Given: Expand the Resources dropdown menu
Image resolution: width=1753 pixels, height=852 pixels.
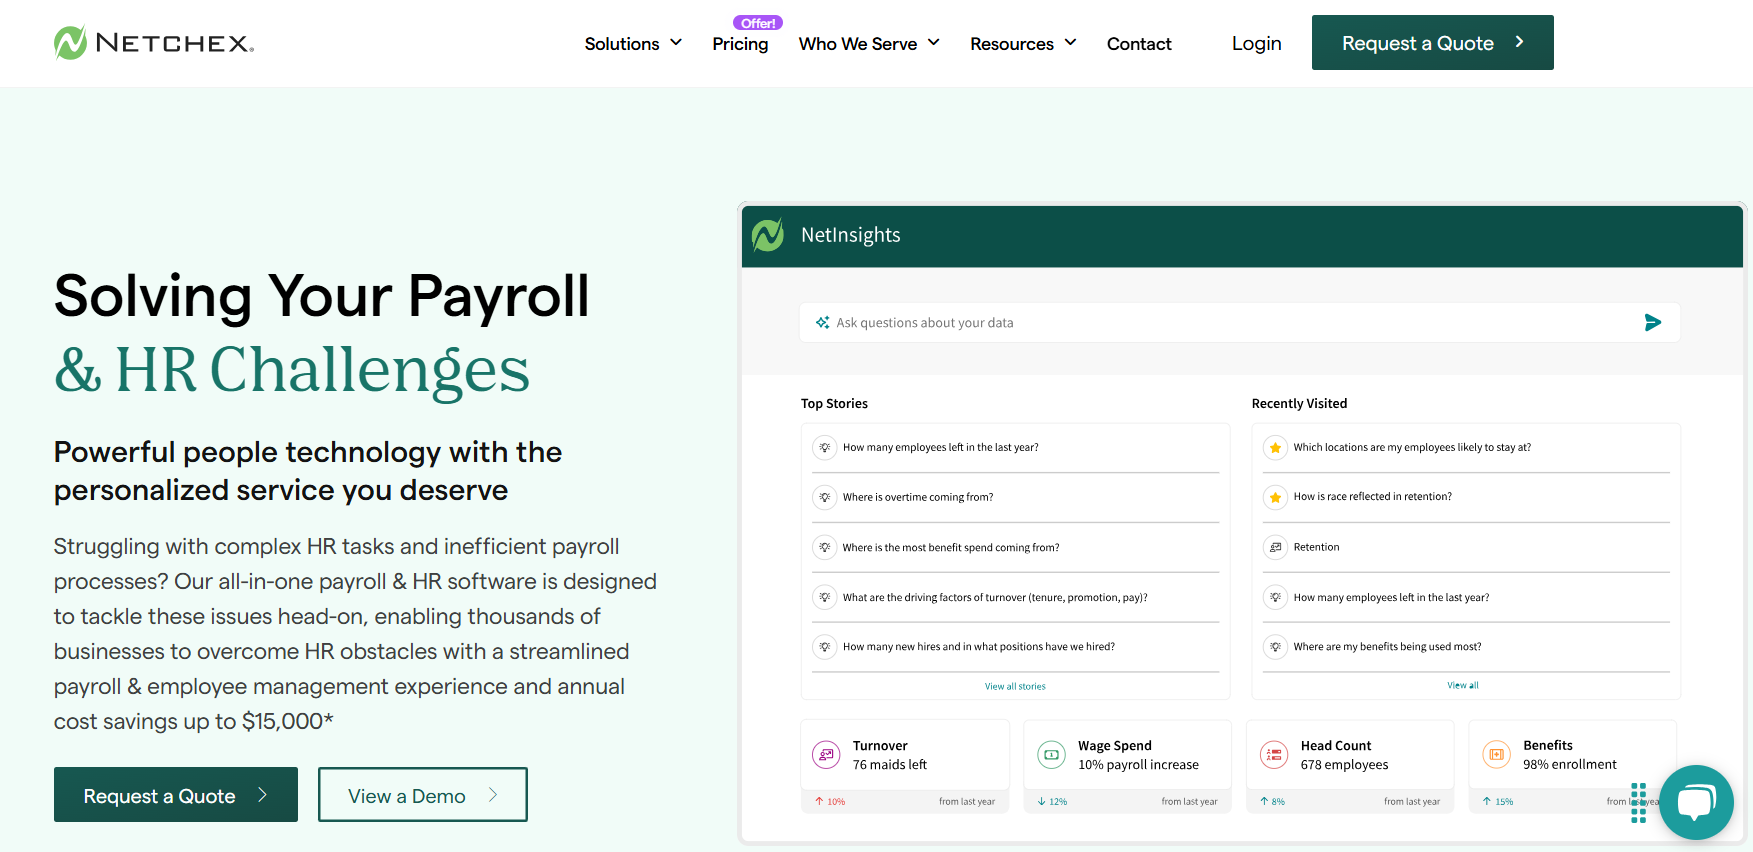Looking at the screenshot, I should tap(1023, 43).
